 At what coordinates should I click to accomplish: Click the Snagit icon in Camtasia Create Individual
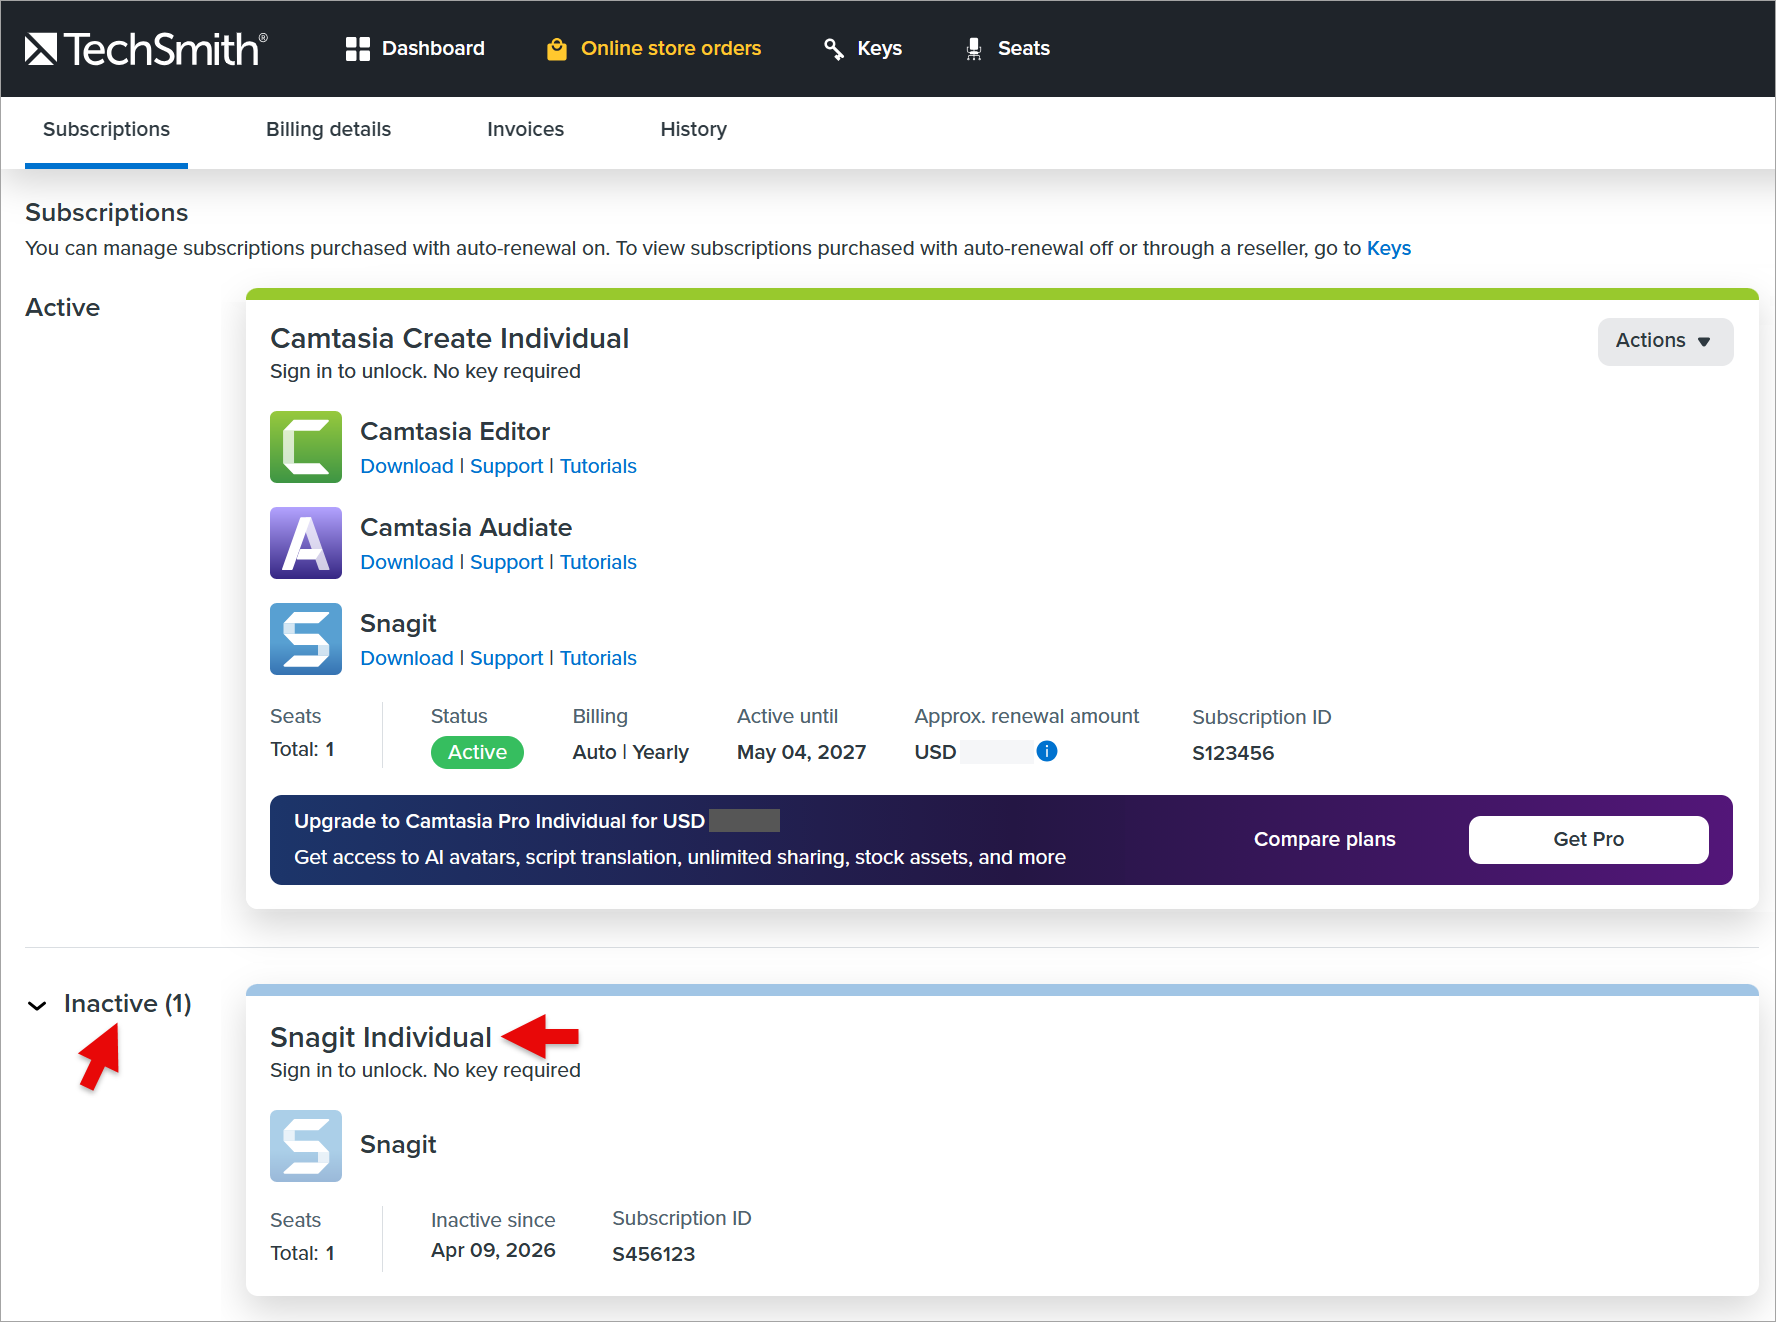point(306,639)
